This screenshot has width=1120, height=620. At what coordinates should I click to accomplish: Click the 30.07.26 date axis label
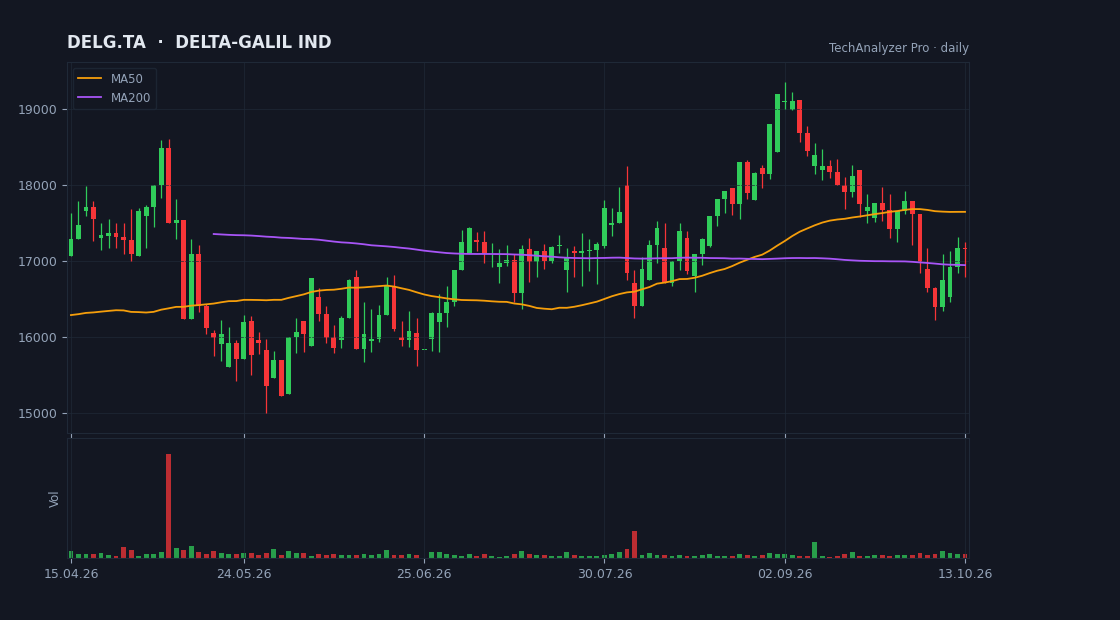click(x=605, y=574)
